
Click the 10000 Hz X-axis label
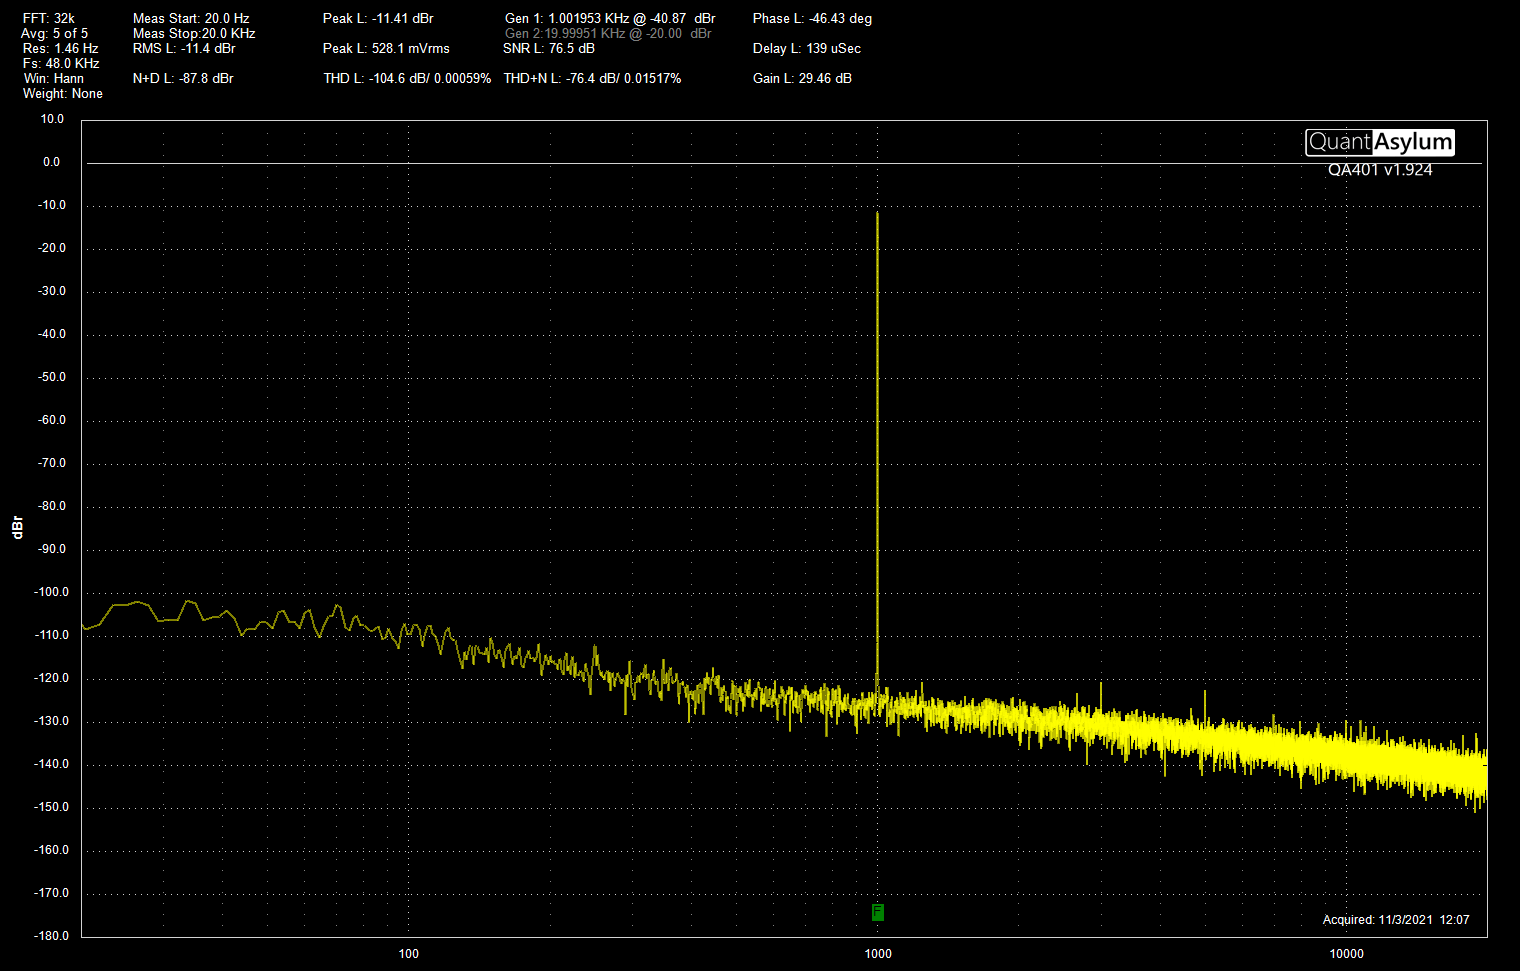coord(1347,953)
